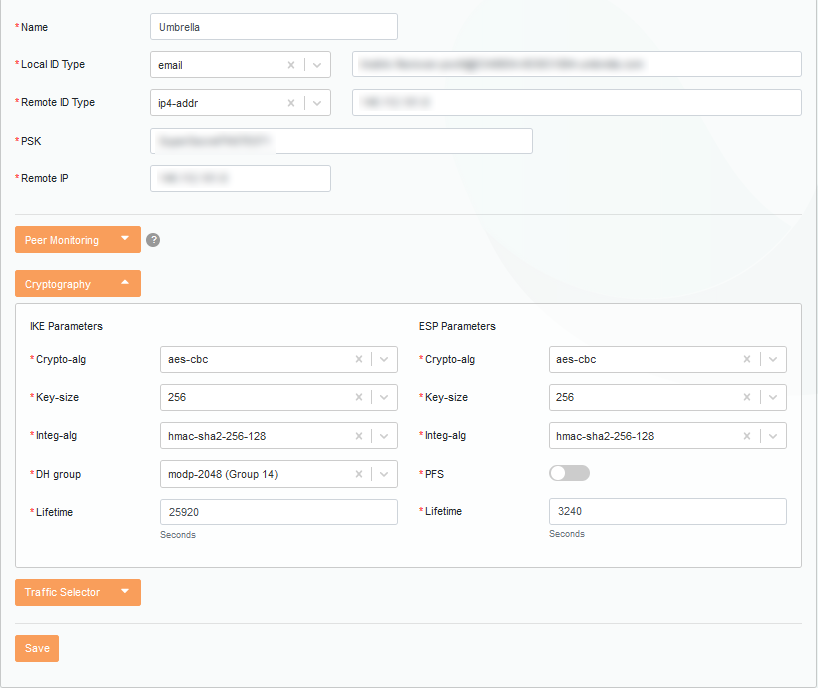The width and height of the screenshot is (818, 688).
Task: Focus the ESP Lifetime field showing 3240
Action: click(667, 512)
